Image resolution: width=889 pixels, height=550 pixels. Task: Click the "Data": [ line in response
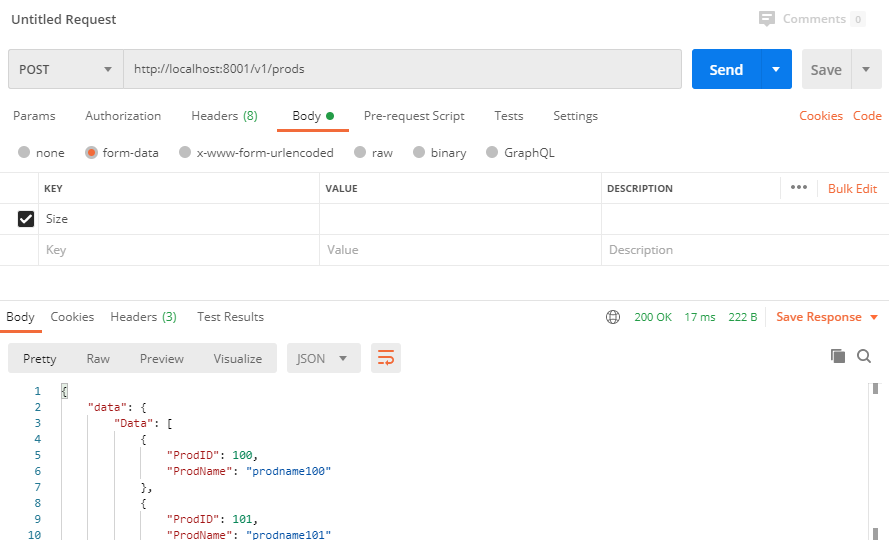[x=143, y=423]
